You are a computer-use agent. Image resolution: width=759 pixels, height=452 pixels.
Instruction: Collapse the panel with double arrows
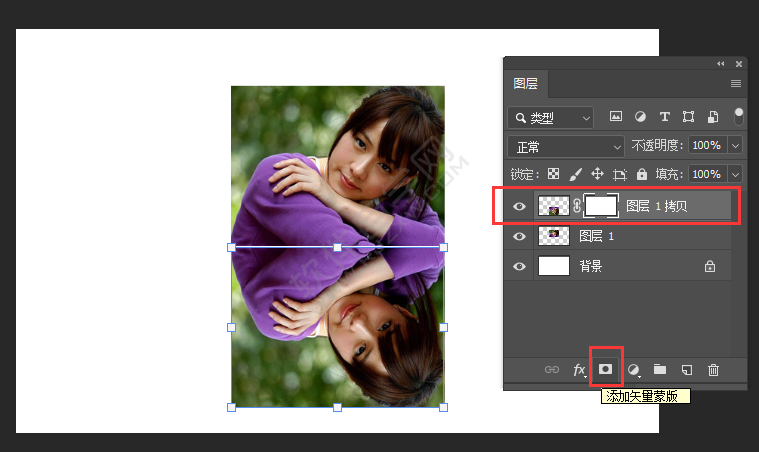point(721,63)
